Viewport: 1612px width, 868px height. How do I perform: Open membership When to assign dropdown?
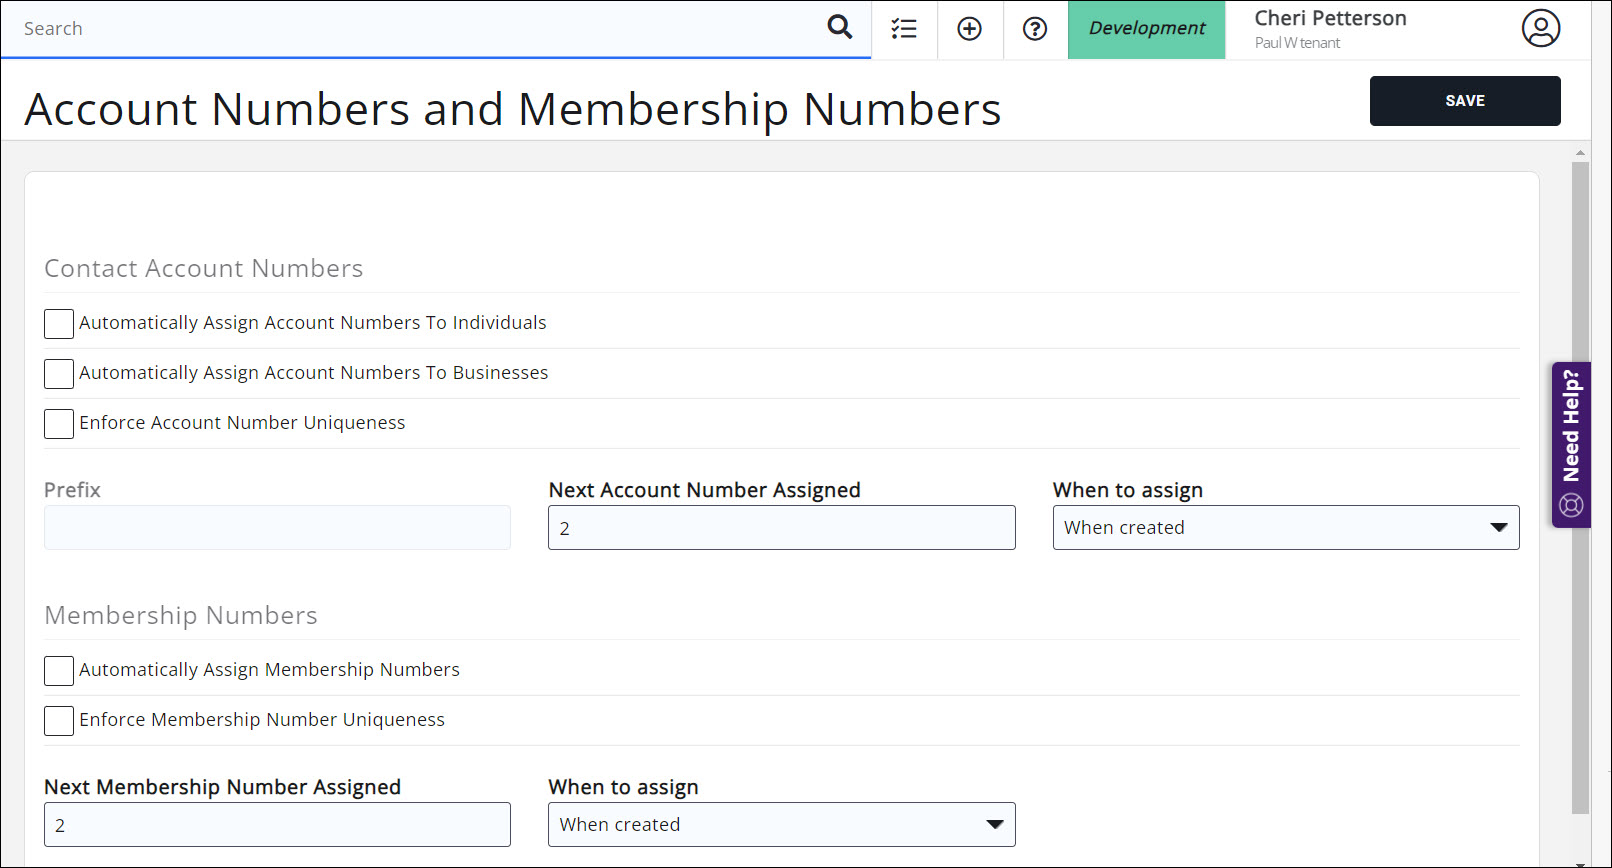781,825
